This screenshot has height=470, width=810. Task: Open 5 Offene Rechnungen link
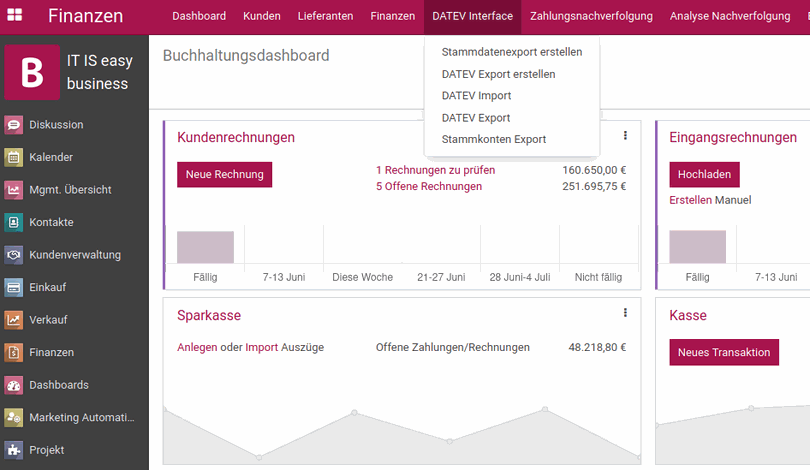[x=429, y=186]
